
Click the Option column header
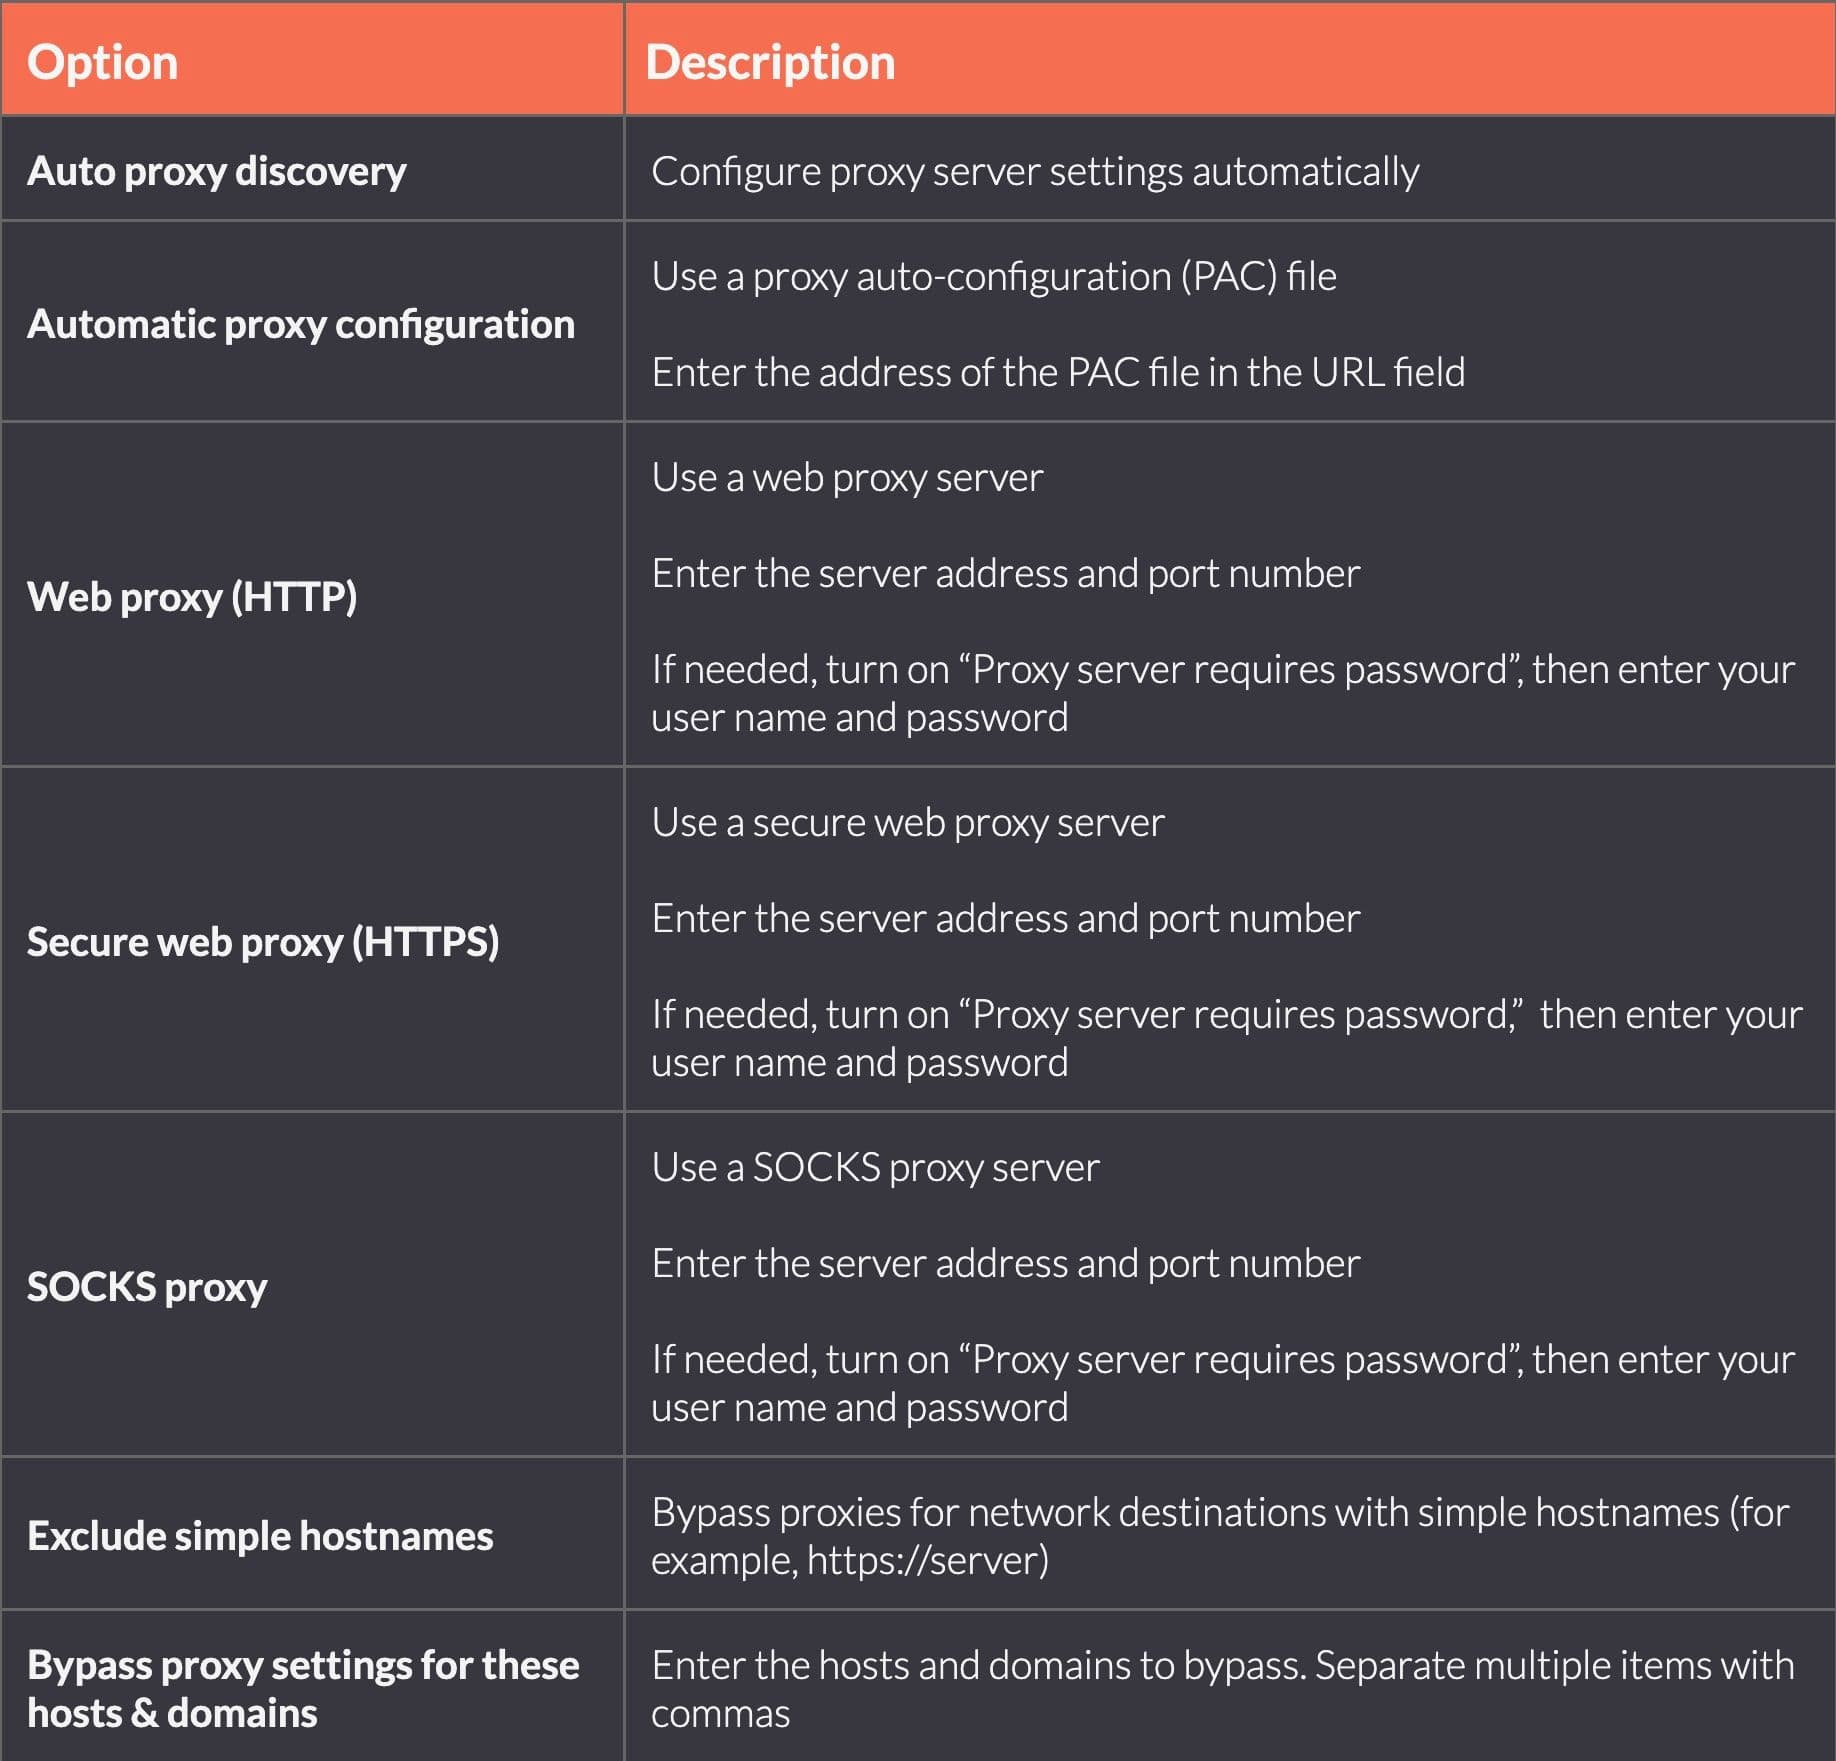click(x=103, y=62)
